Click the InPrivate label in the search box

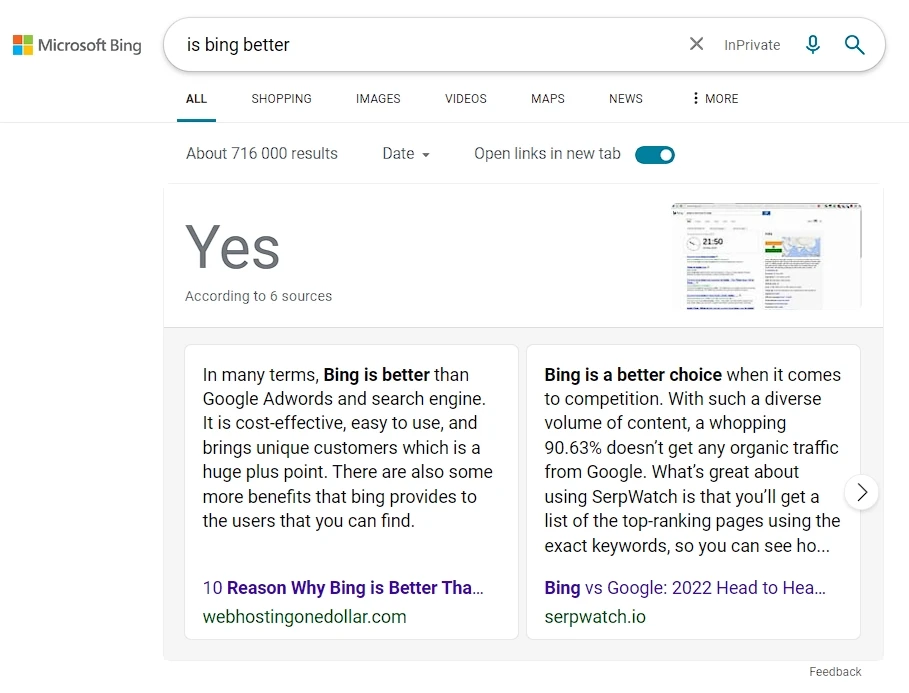coord(752,45)
